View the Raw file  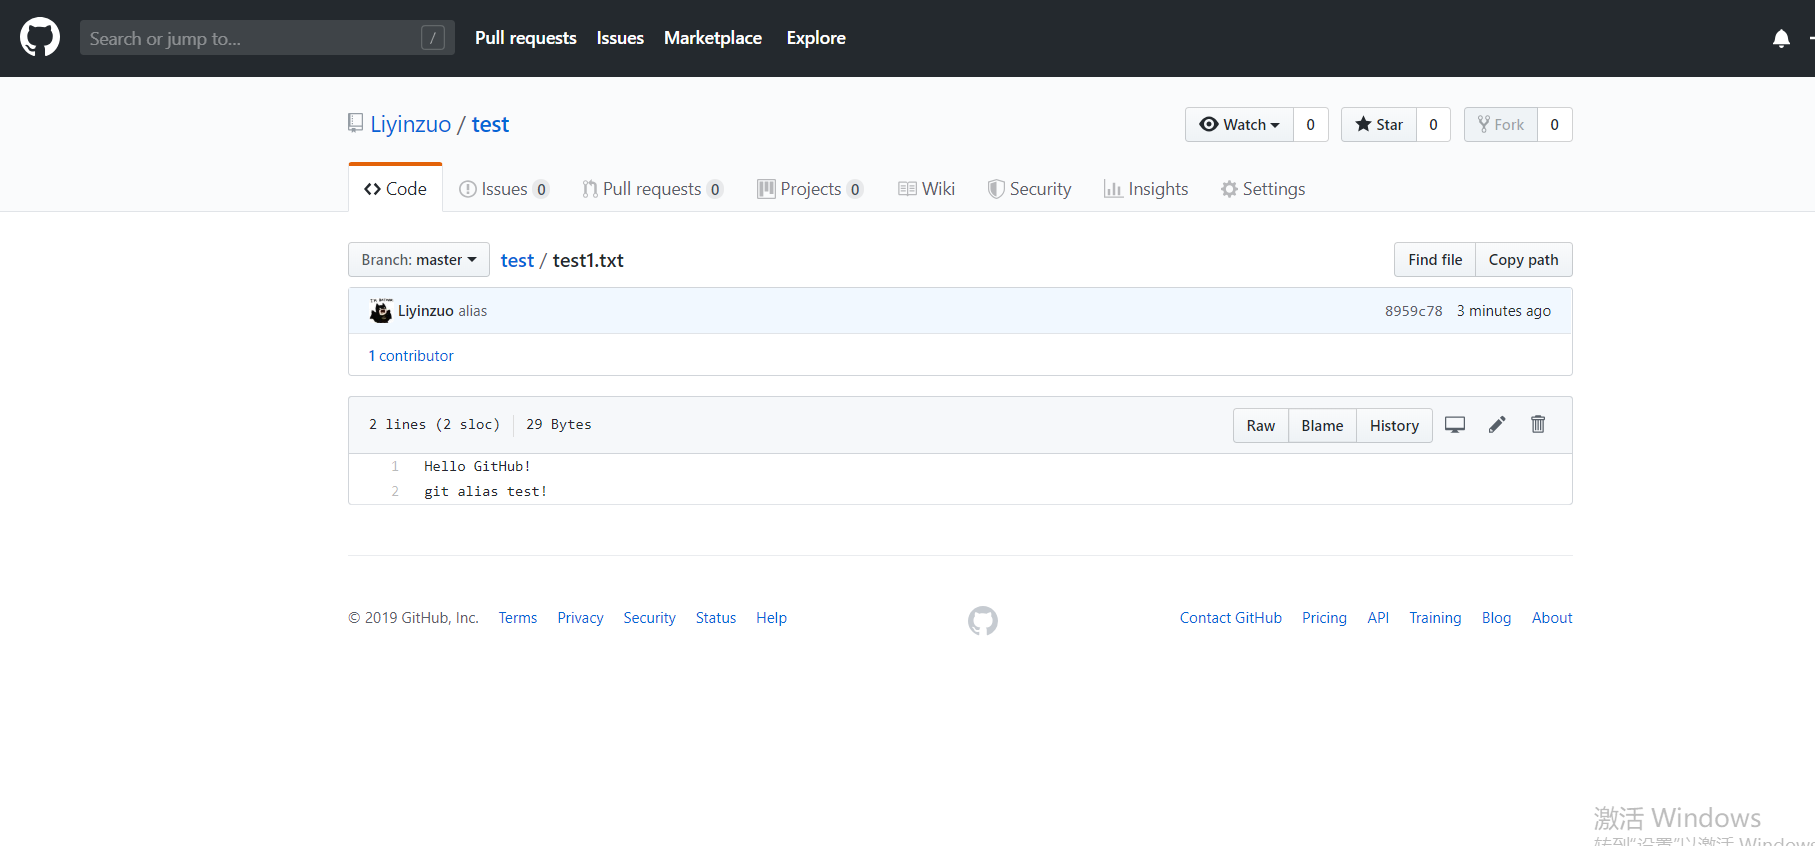[1261, 426]
